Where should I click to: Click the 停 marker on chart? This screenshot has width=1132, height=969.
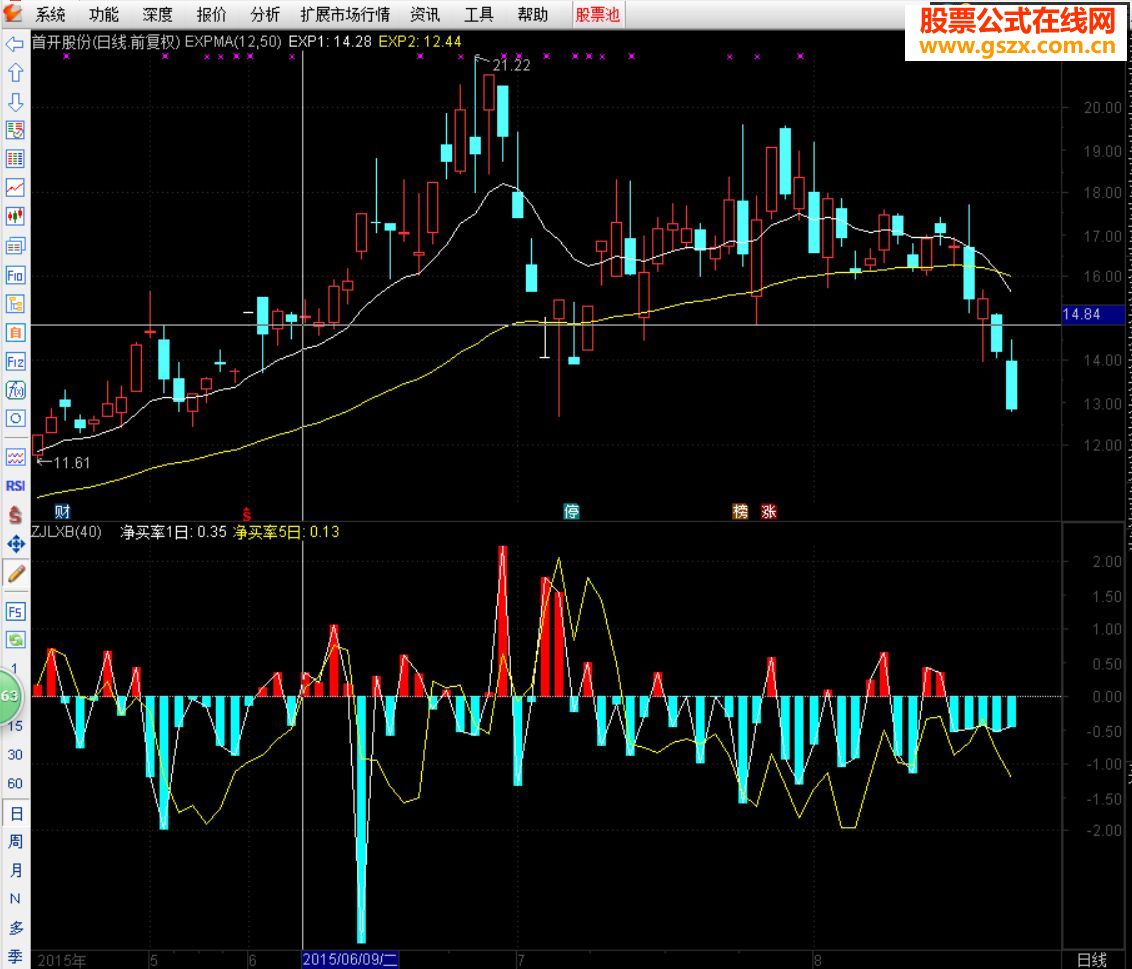pos(571,512)
